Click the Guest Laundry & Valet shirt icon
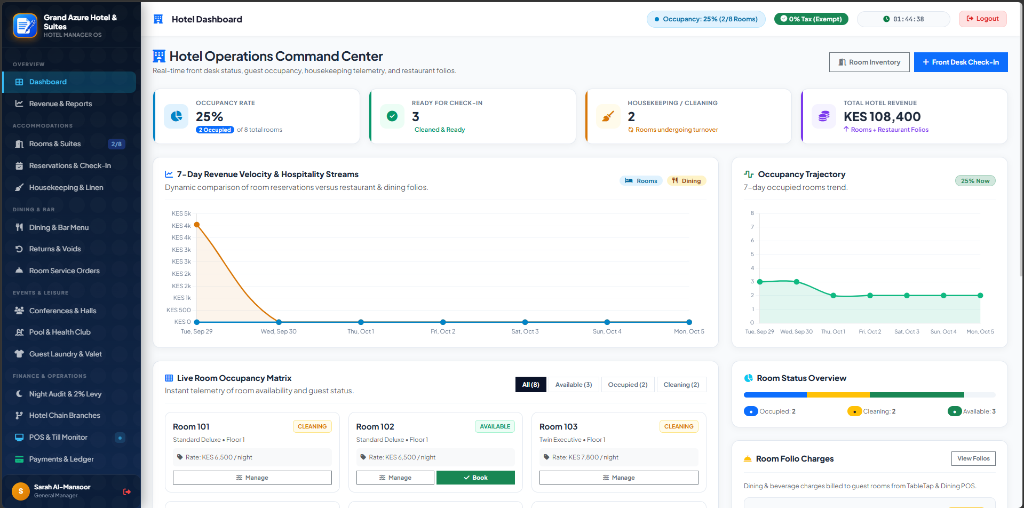The width and height of the screenshot is (1024, 508). pos(19,354)
